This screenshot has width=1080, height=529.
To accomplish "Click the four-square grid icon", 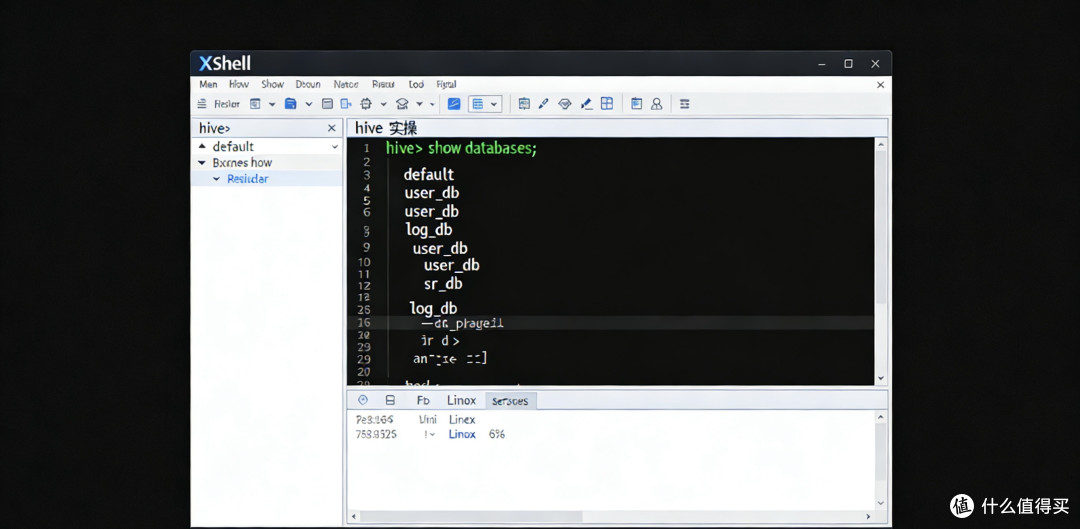I will [x=607, y=103].
